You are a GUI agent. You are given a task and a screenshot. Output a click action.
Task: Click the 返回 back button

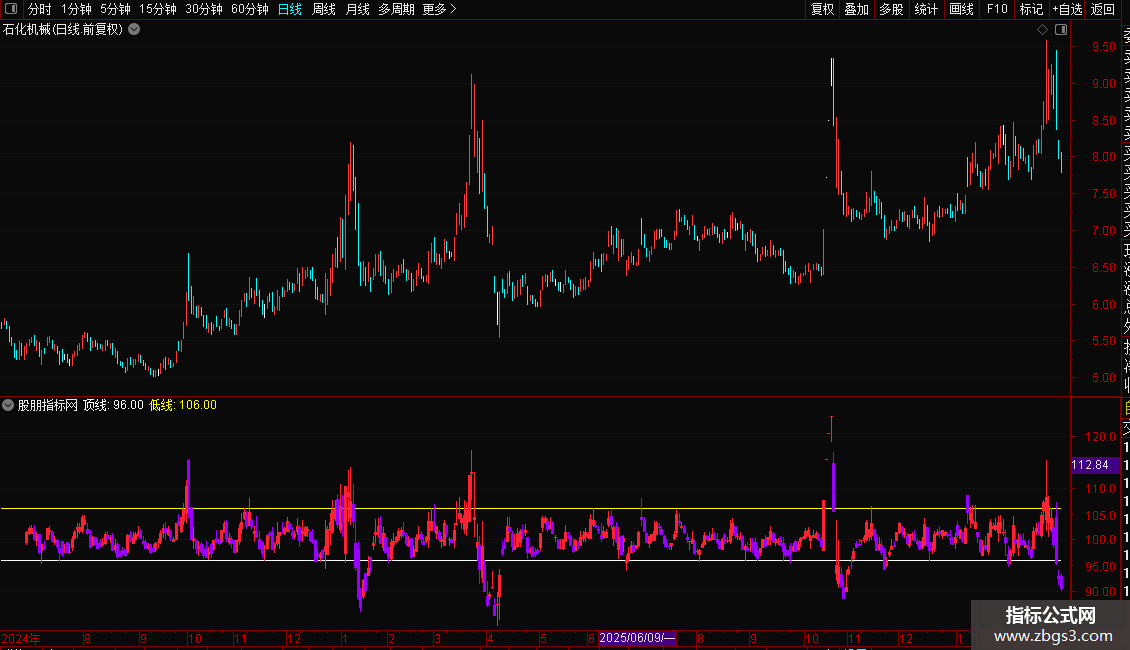(1103, 9)
